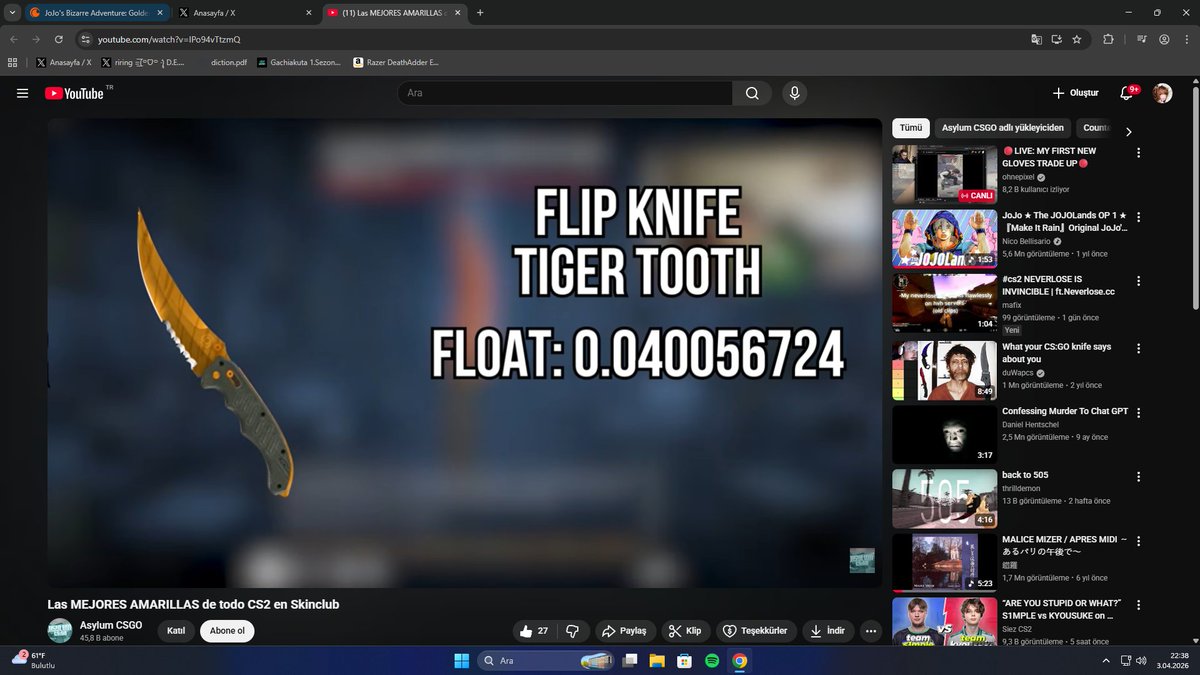Bookmark this page with the star

pyautogui.click(x=1077, y=39)
